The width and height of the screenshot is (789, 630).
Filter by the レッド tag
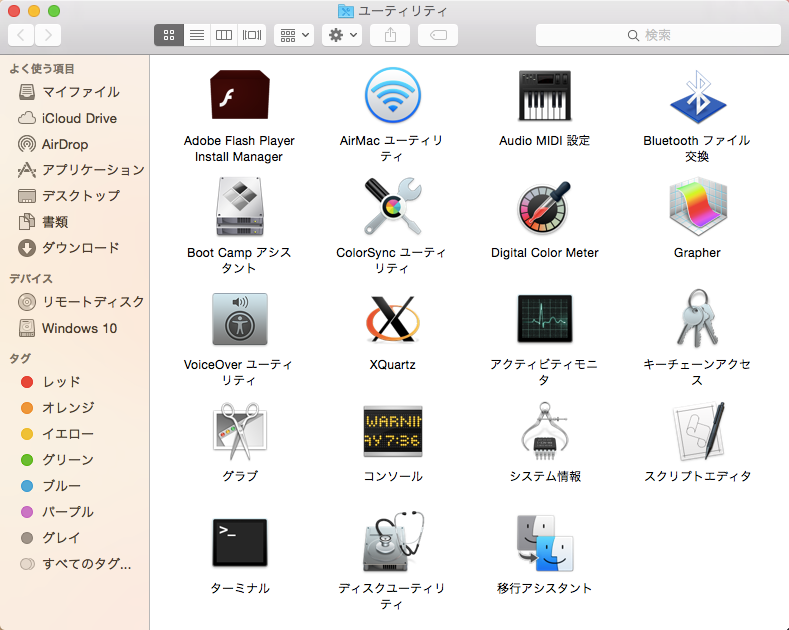74,382
